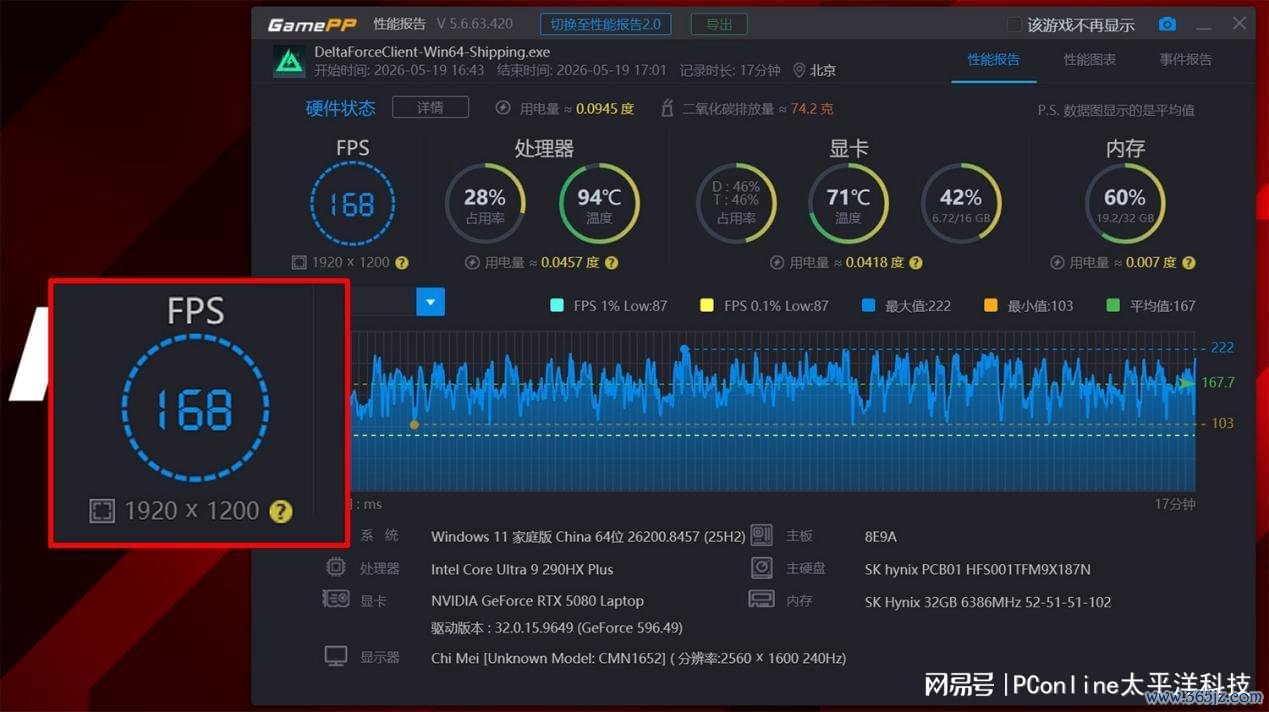
Task: Click CPU power usage icon near 0.0457
Action: [x=473, y=263]
